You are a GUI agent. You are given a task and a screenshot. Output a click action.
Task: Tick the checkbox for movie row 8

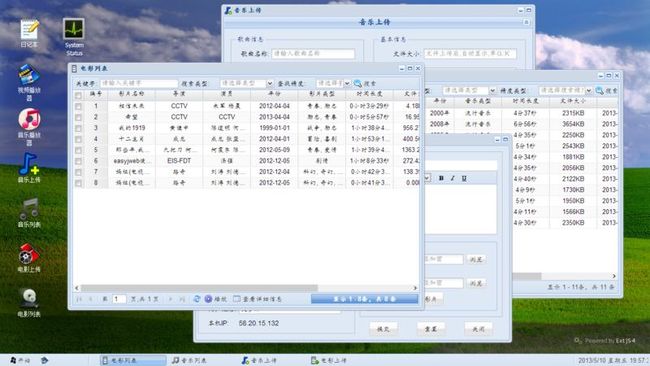coord(78,183)
